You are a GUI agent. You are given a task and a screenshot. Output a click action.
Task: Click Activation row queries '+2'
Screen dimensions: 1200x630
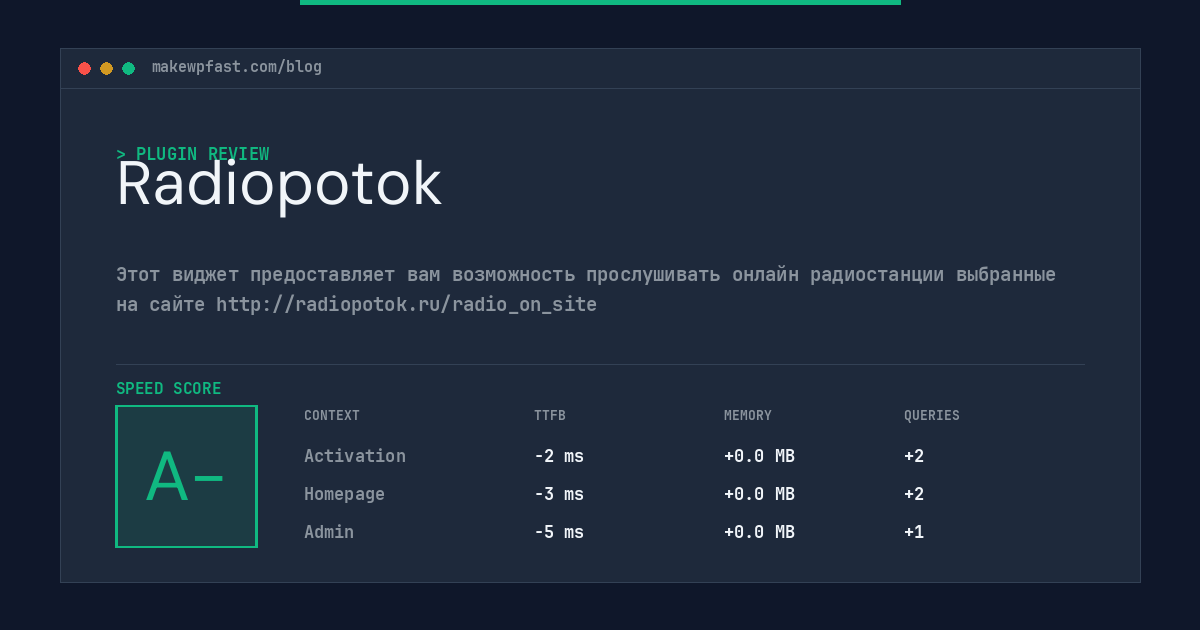pos(914,456)
